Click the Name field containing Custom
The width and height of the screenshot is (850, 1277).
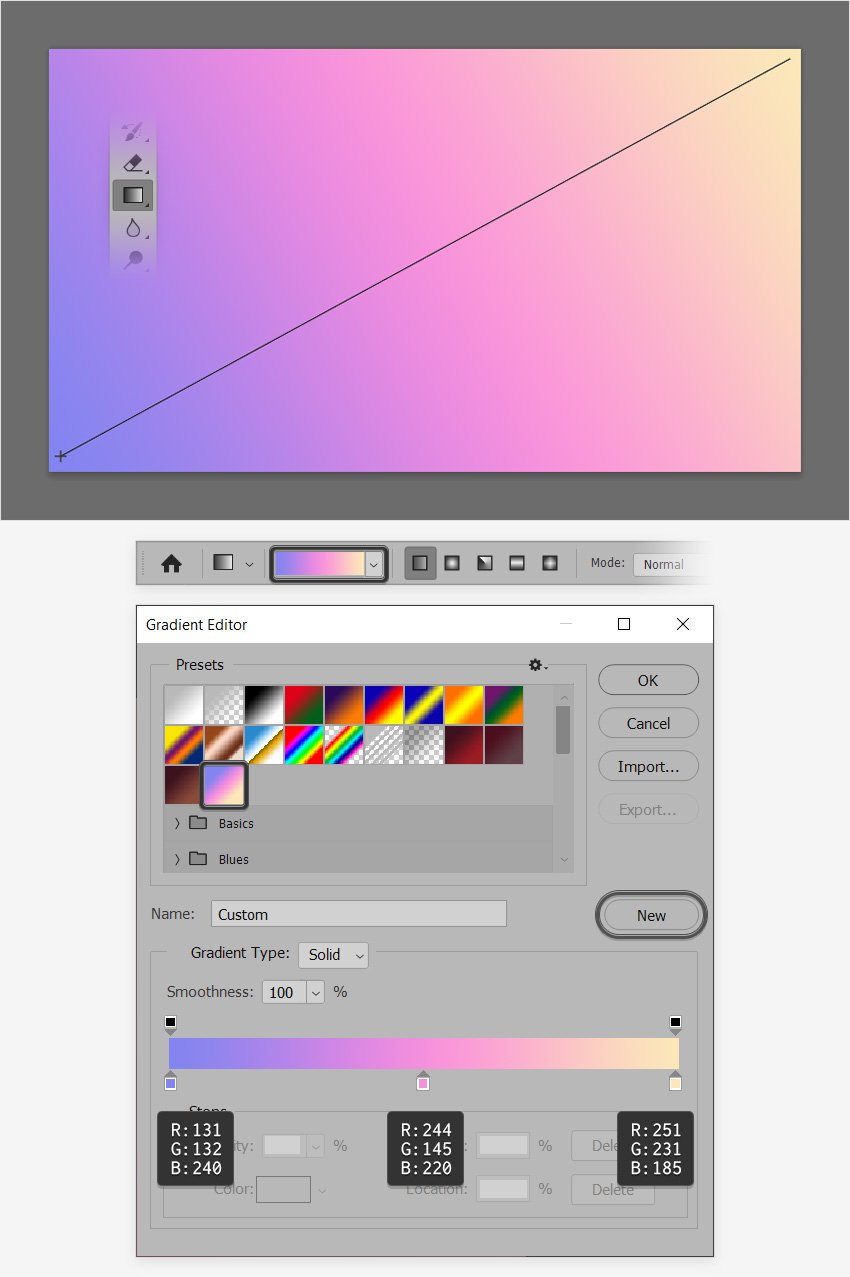pyautogui.click(x=359, y=914)
